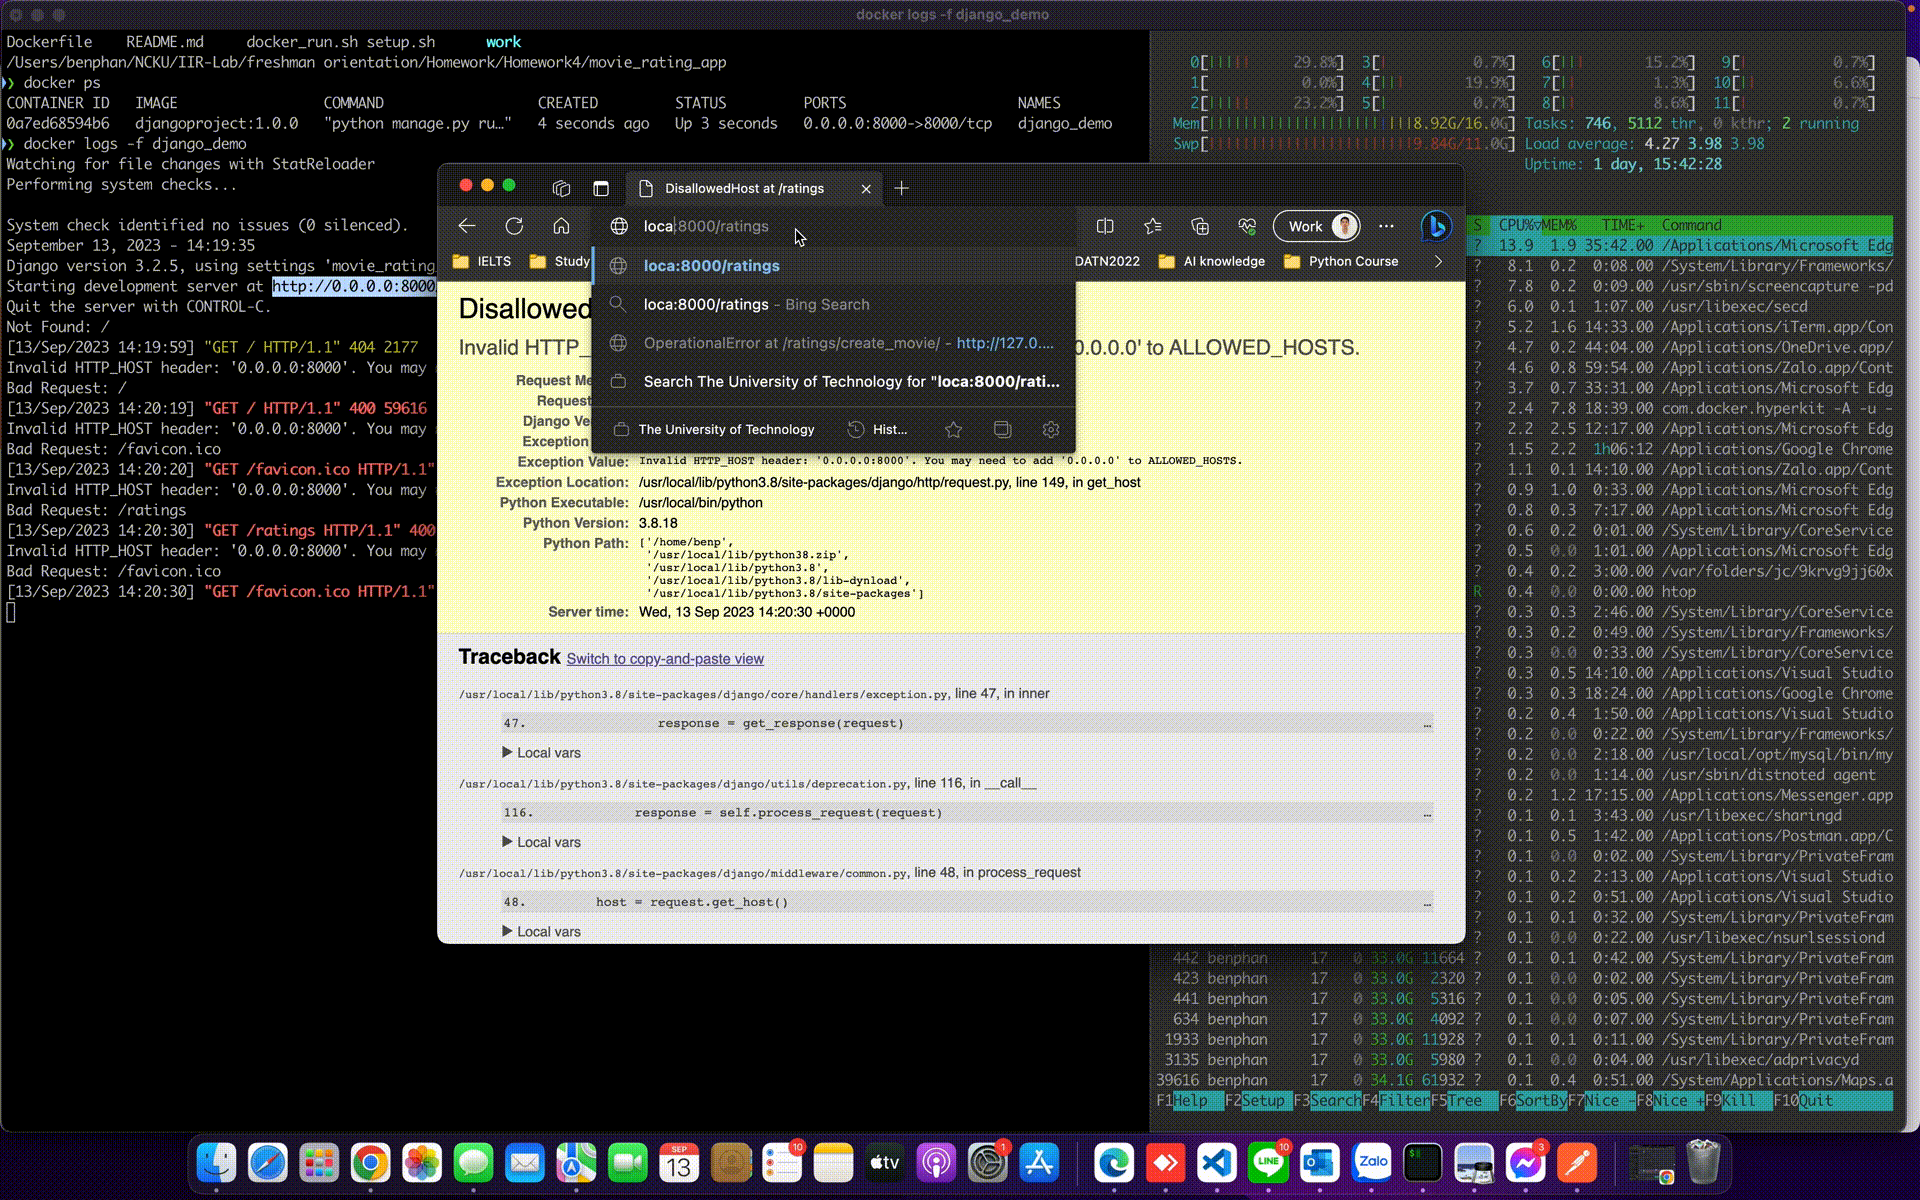Reload the page with the refresh icon
The image size is (1920, 1200).
coord(514,226)
